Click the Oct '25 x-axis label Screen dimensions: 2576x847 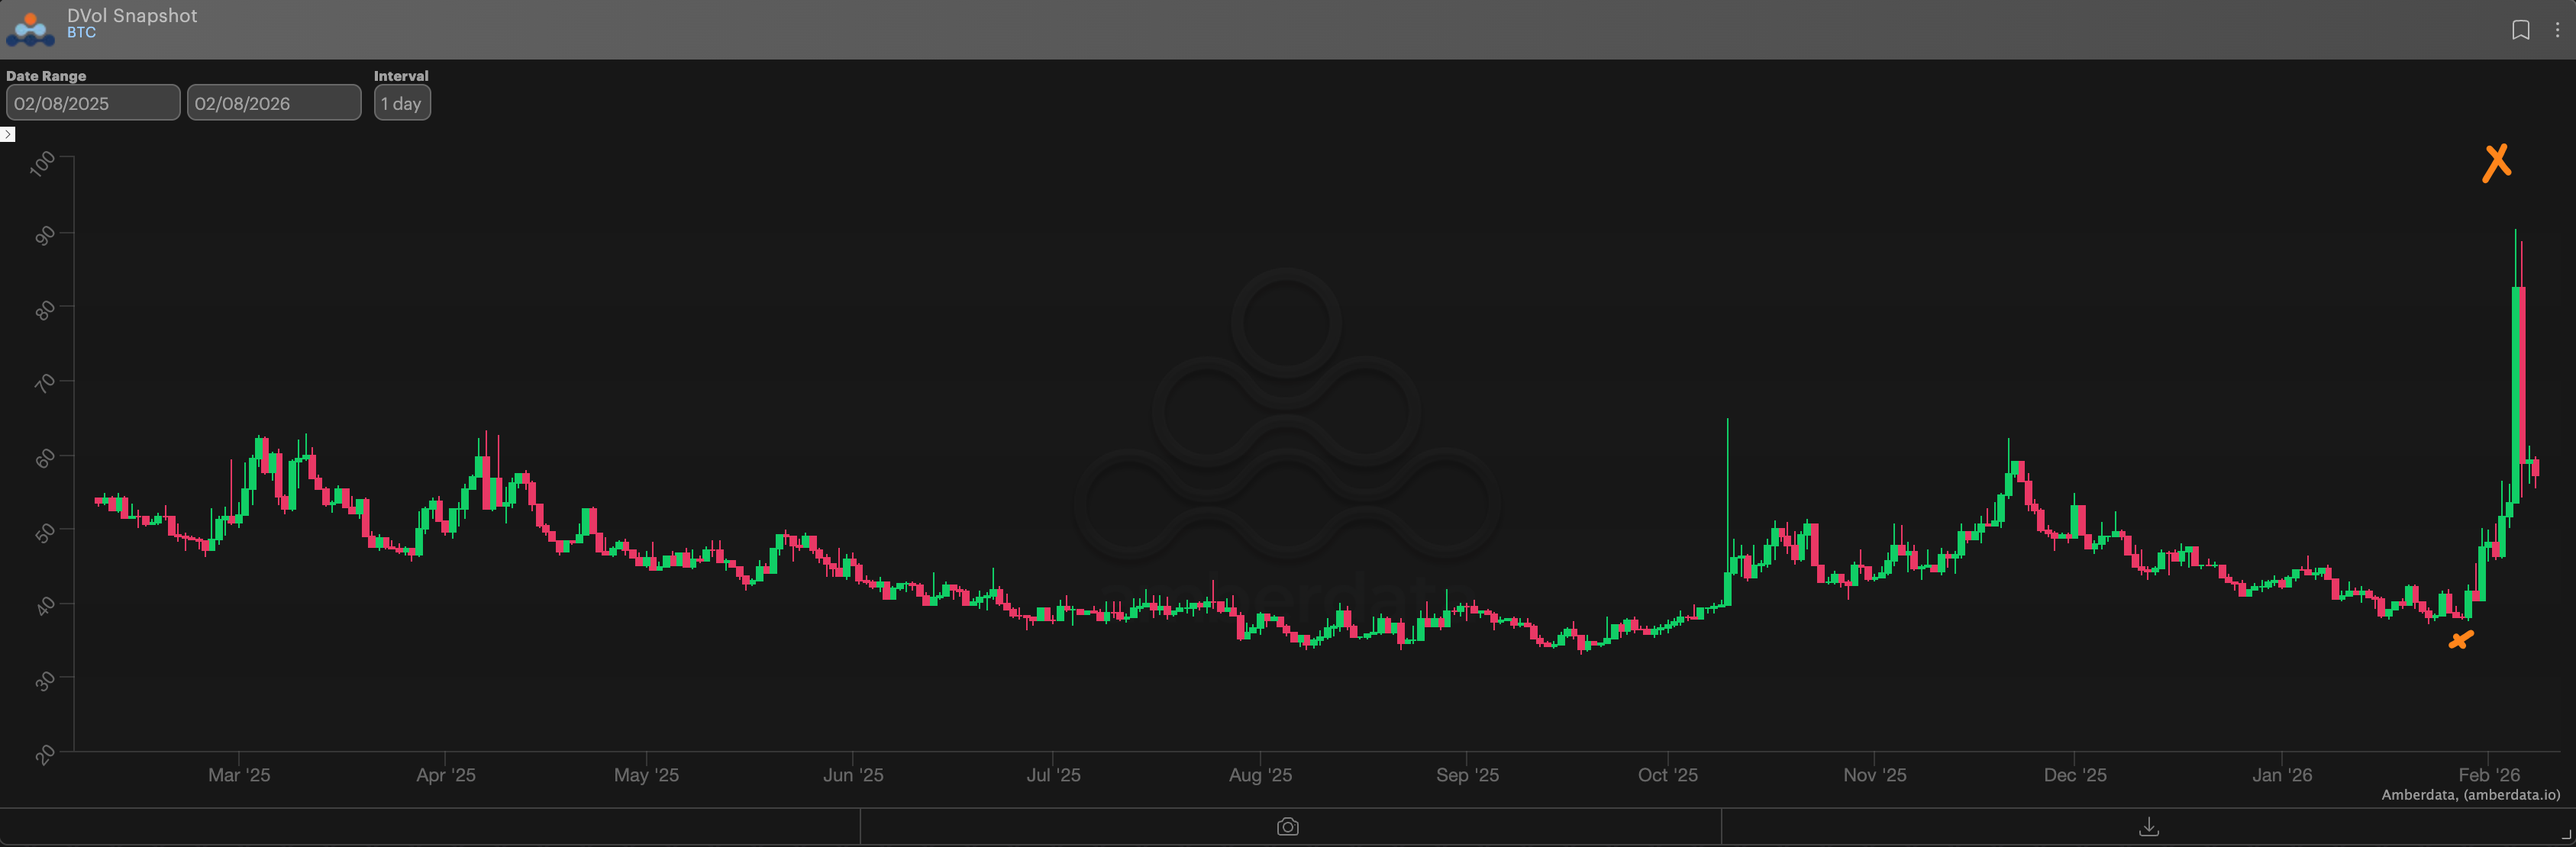click(x=1667, y=775)
